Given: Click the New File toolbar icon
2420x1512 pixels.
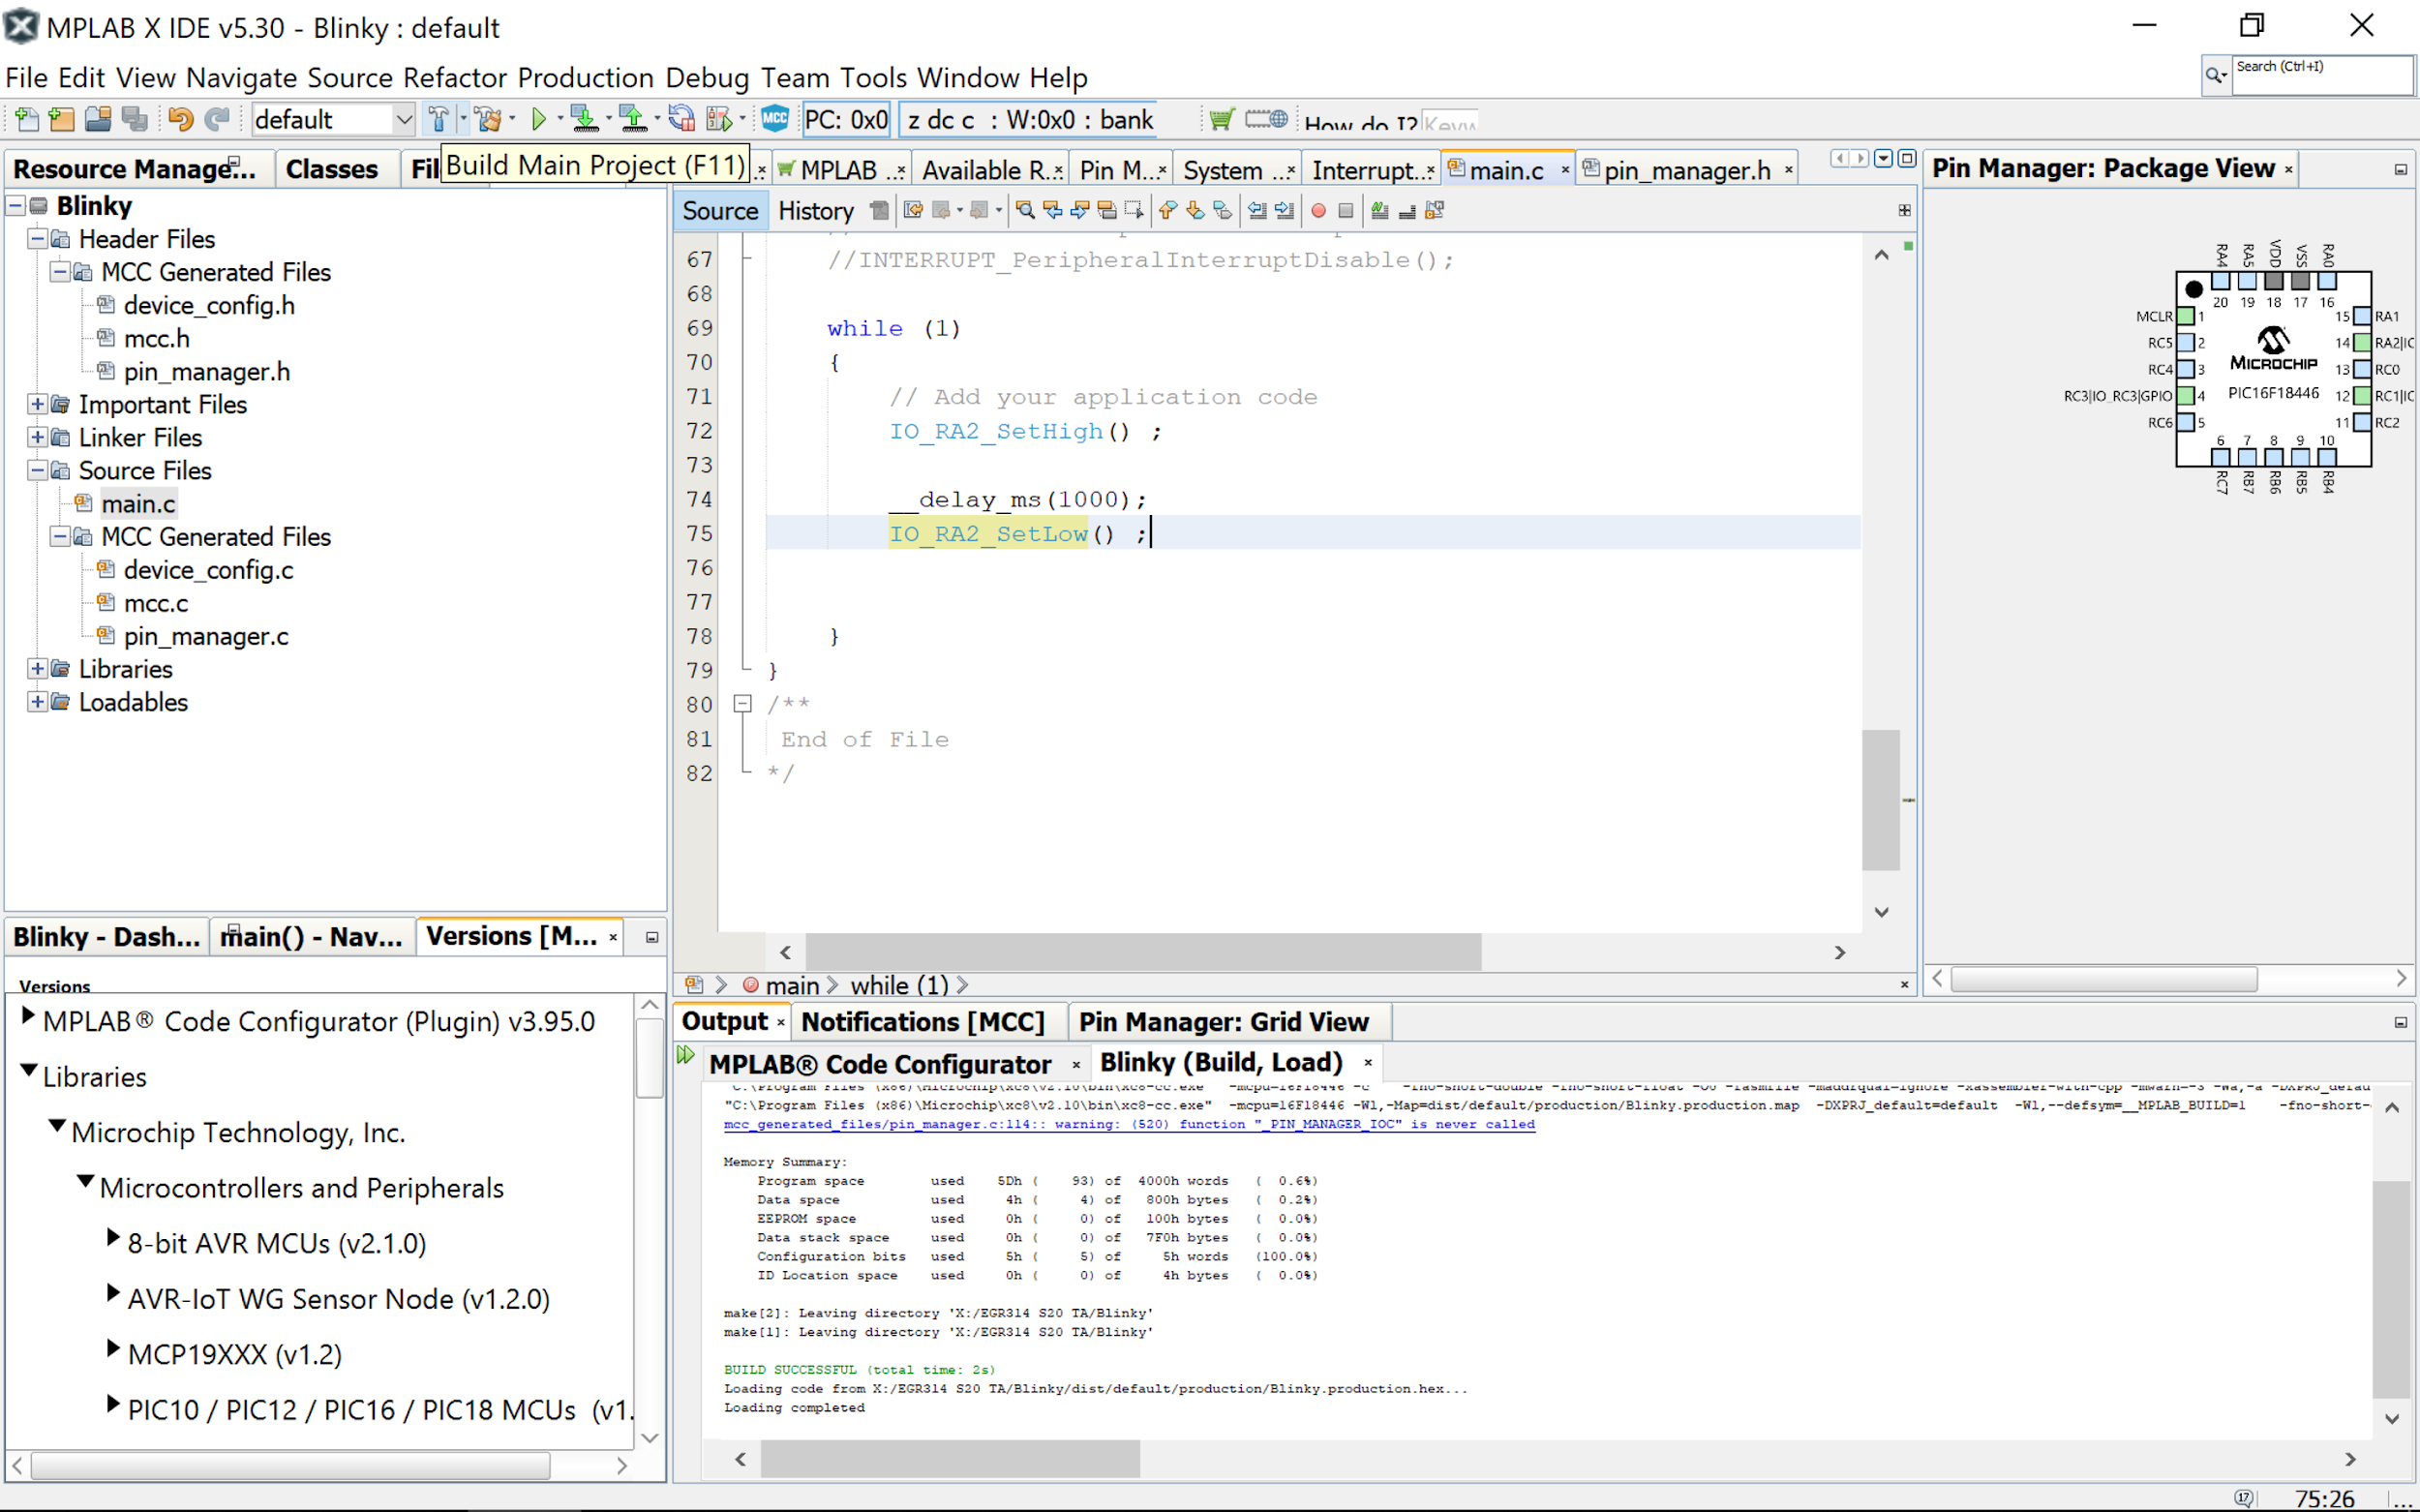Looking at the screenshot, I should pos(27,120).
